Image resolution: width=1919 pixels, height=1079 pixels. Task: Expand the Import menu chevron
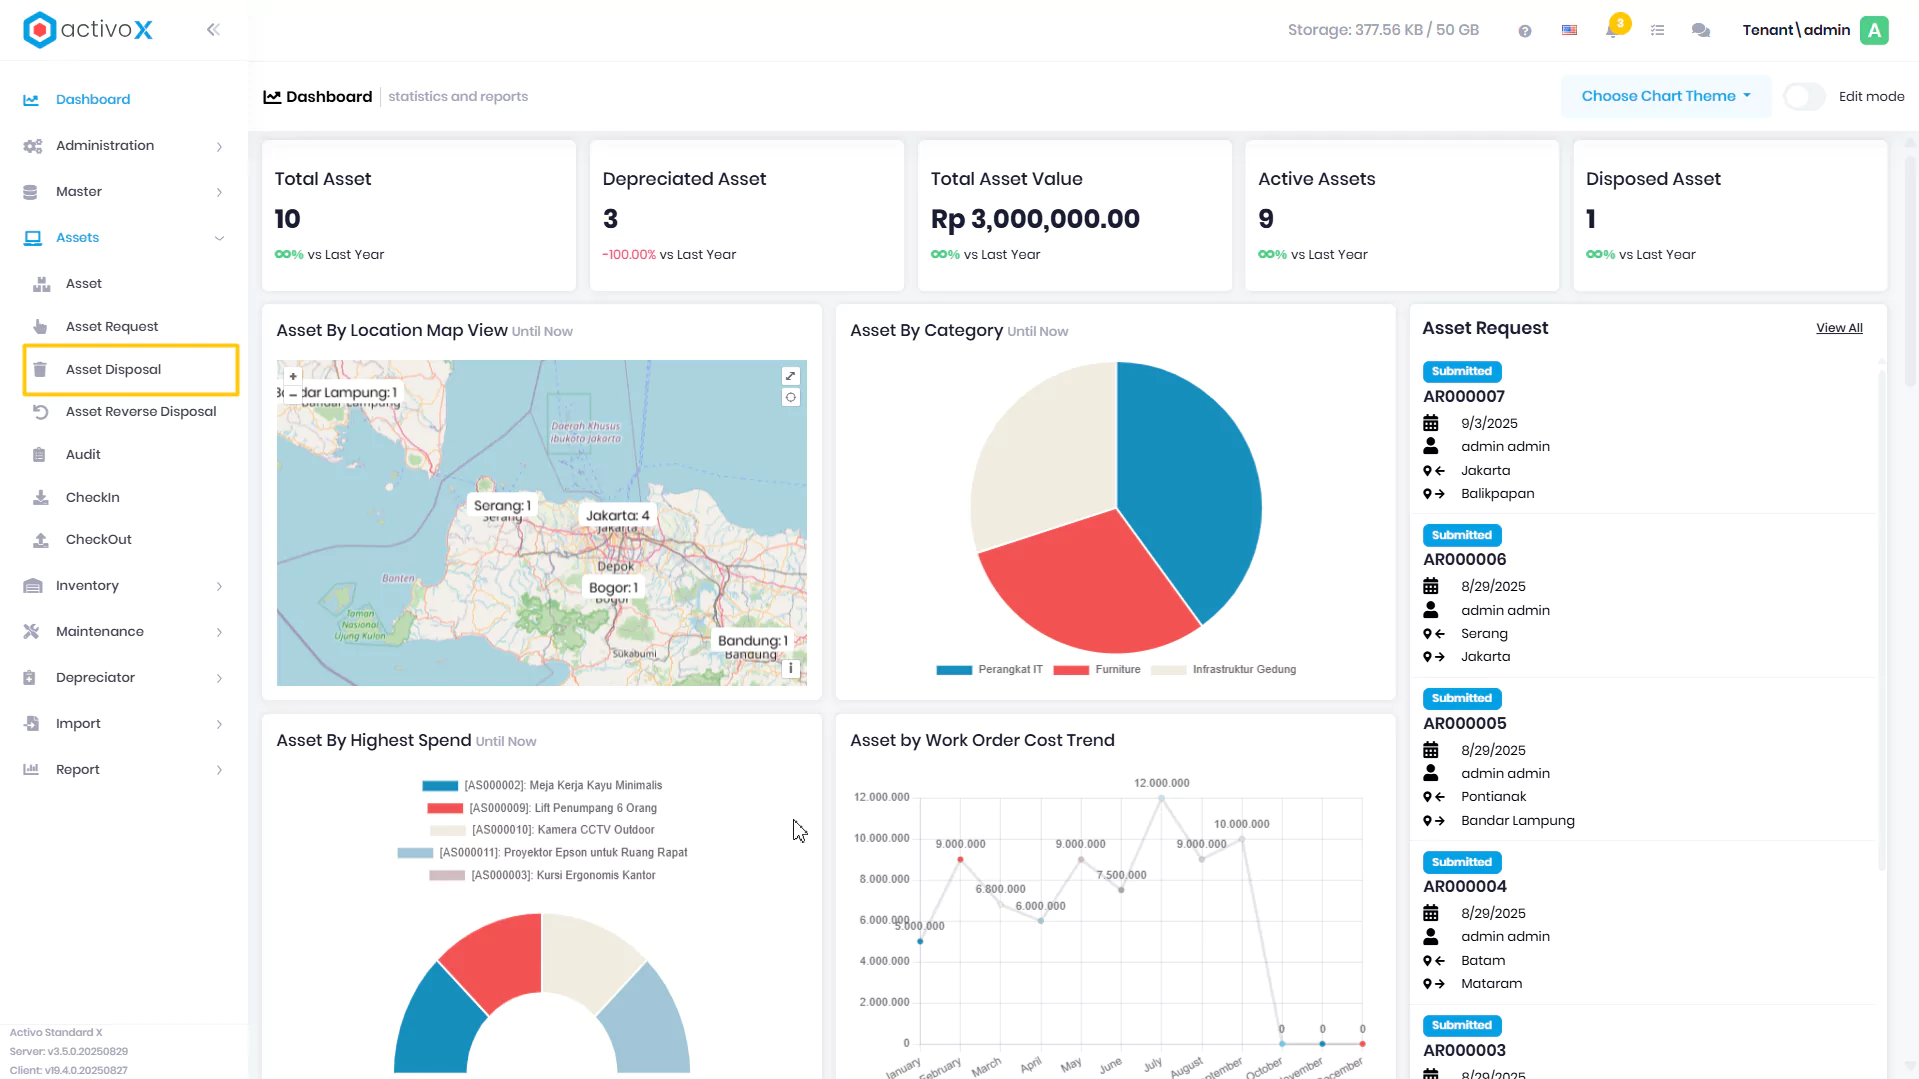coord(219,725)
